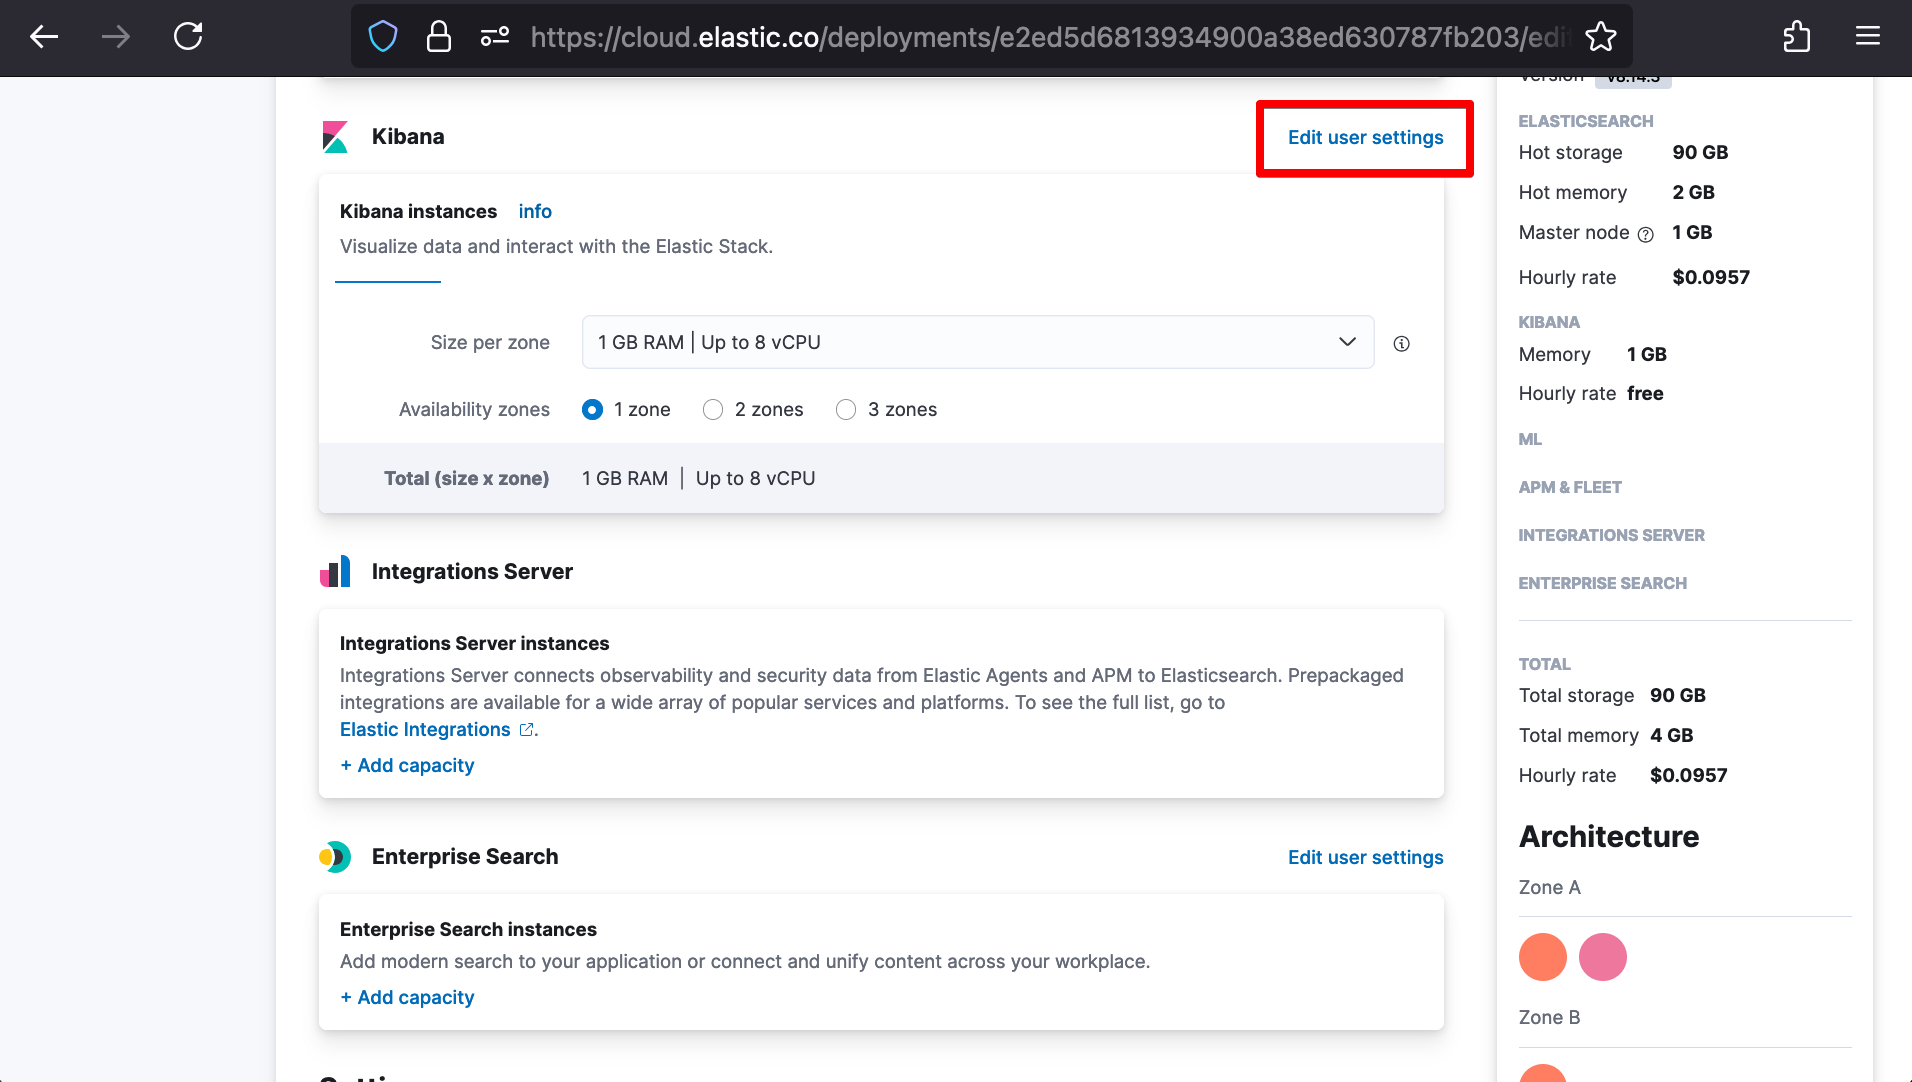This screenshot has width=1912, height=1082.
Task: Open the browser extensions icon
Action: (x=1797, y=37)
